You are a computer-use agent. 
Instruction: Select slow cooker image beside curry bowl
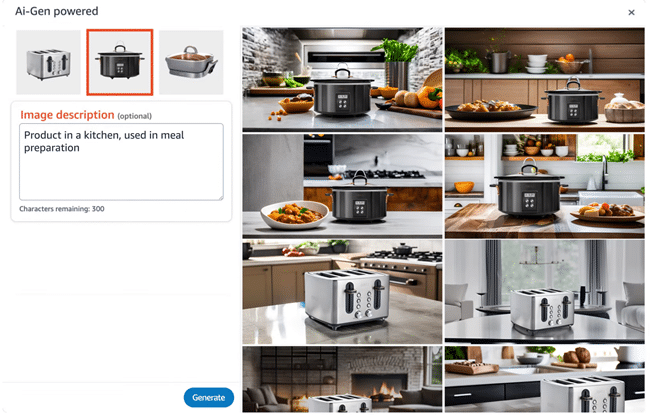pos(342,186)
